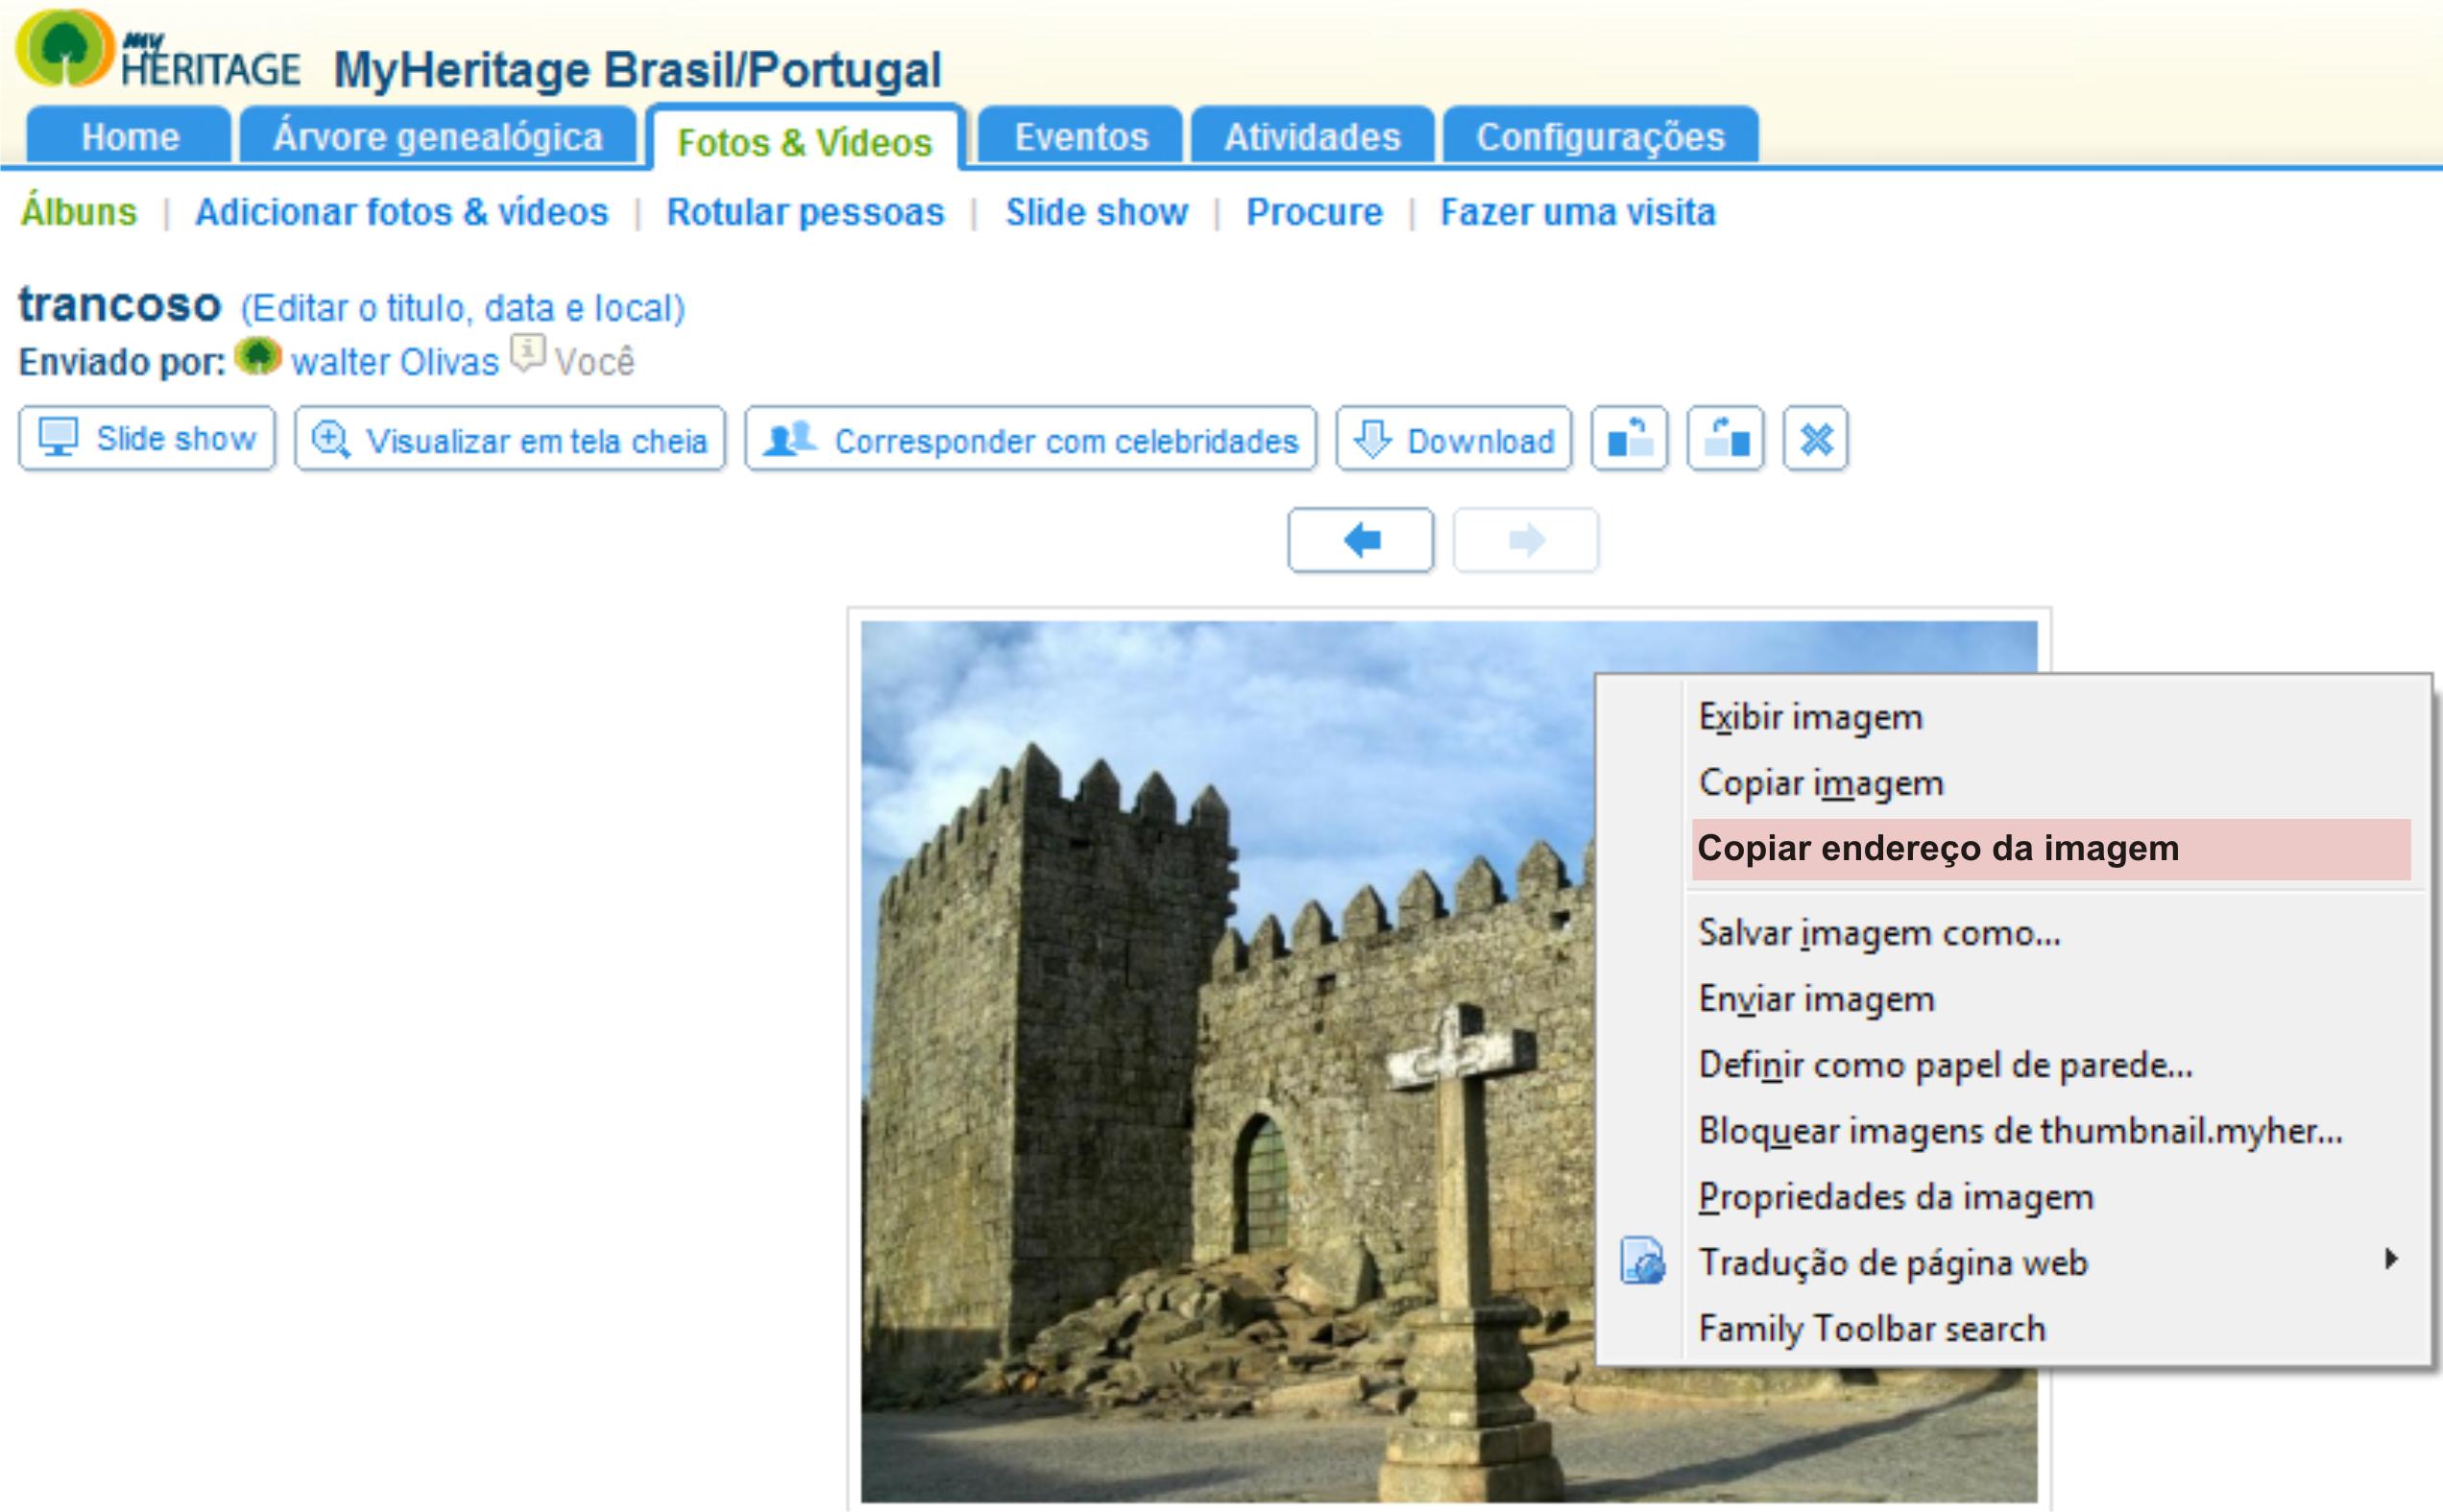Screen dimensions: 2443x1512
Task: Click Corresponder com celebridades button
Action: (1030, 439)
